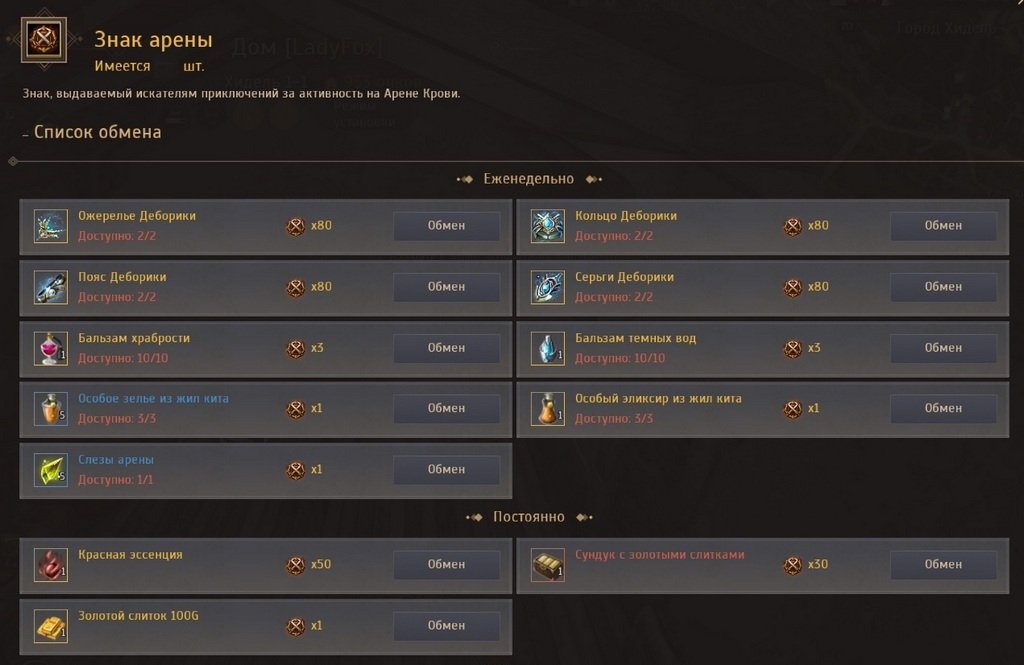Exchange marks for Ожерелье Деборики
This screenshot has height=665, width=1024.
pos(447,225)
